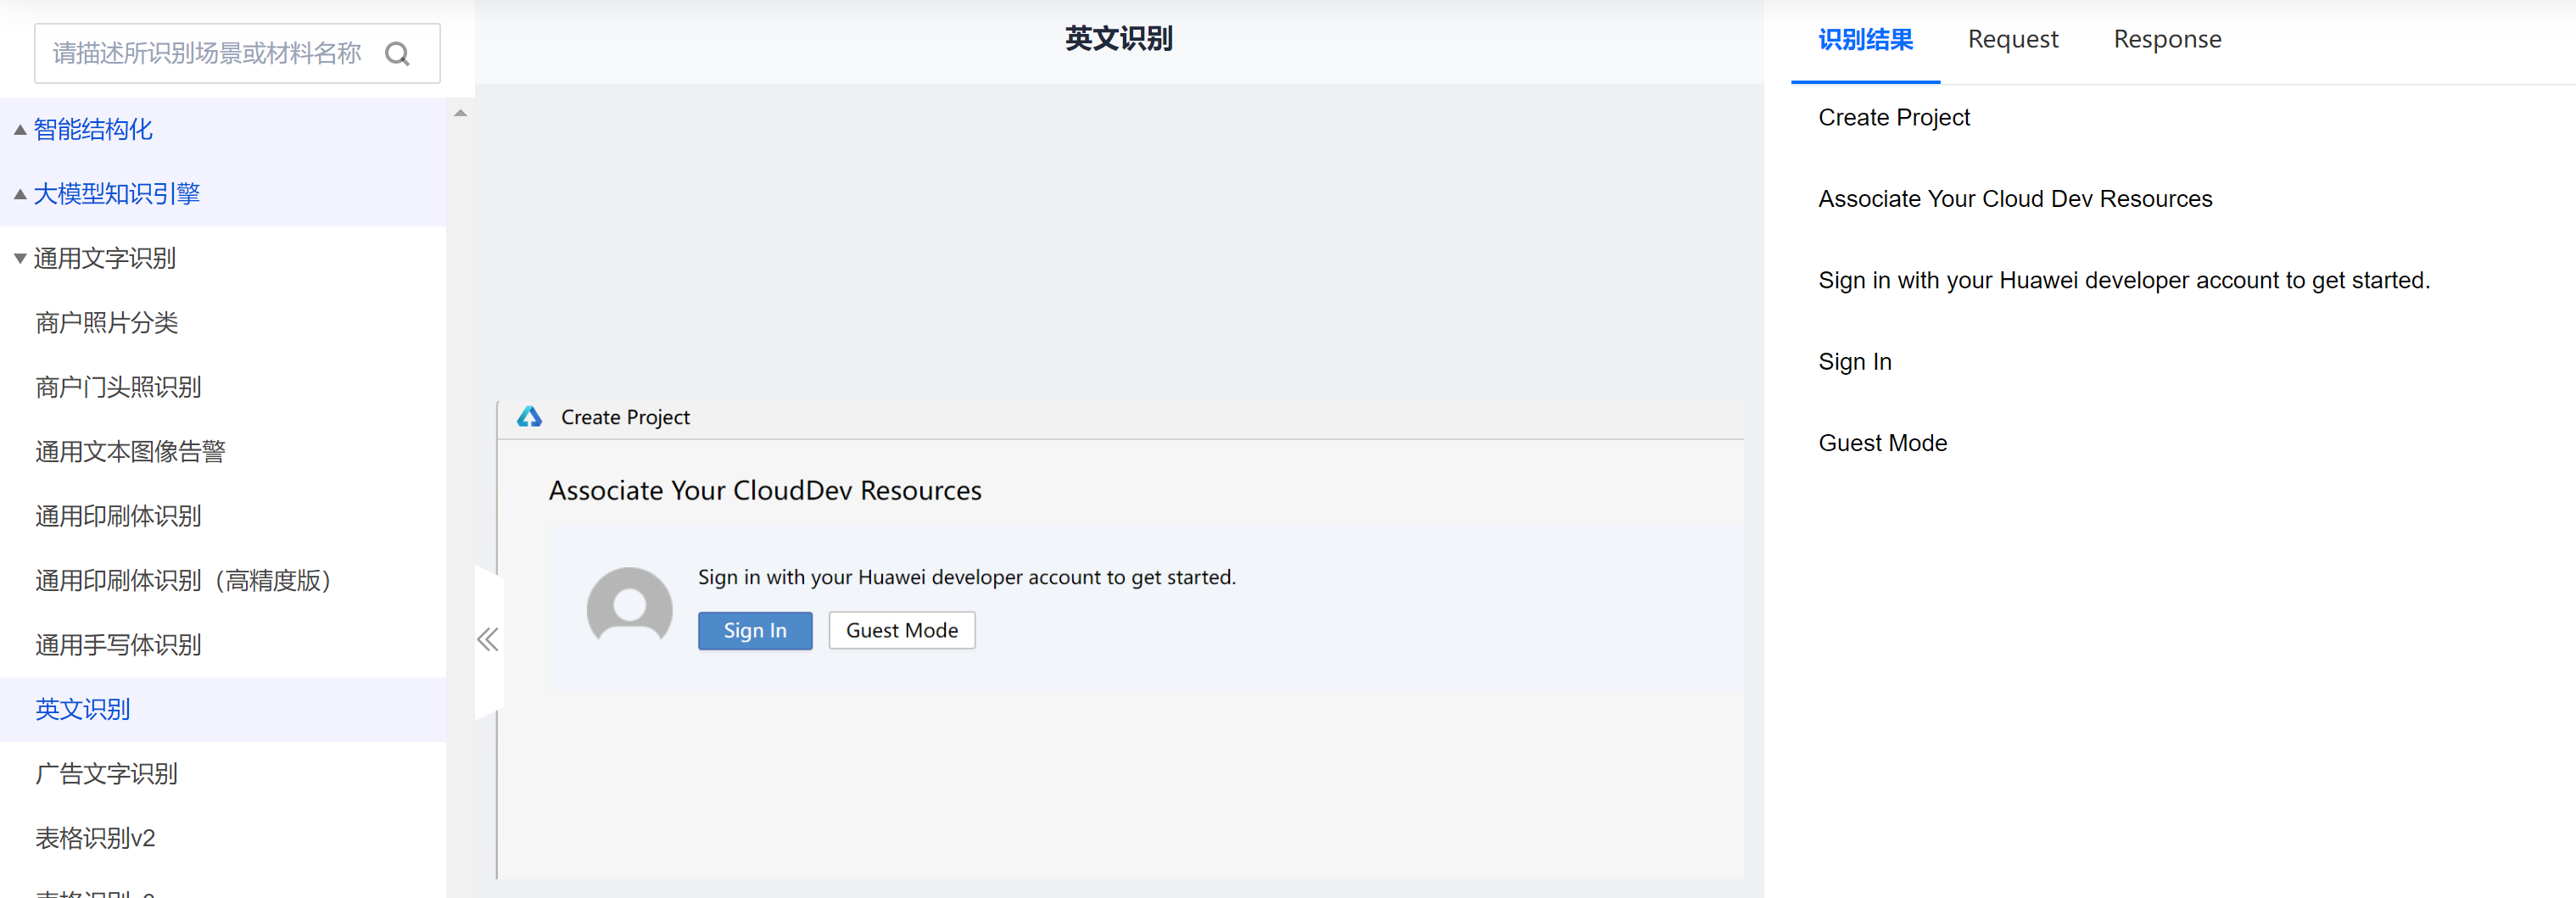This screenshot has height=898, width=2576.
Task: Click the "Sign In" recognized result line
Action: coord(1855,362)
